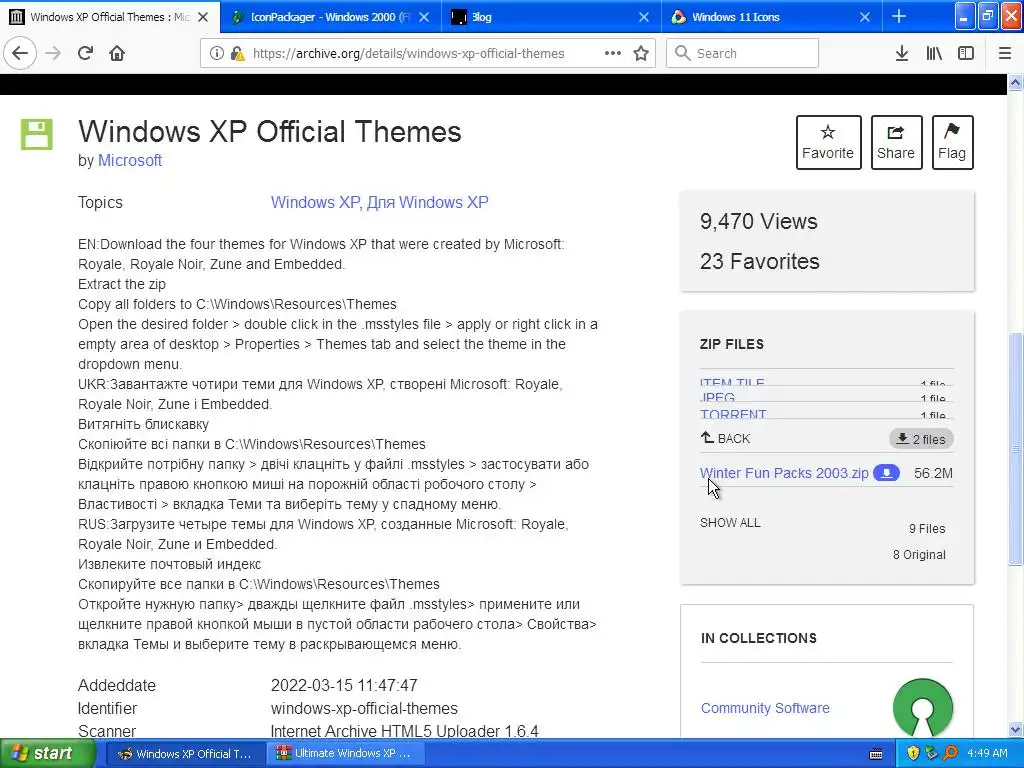Viewport: 1024px width, 768px height.
Task: Click the system clock showing 4:49 AM
Action: coord(987,753)
